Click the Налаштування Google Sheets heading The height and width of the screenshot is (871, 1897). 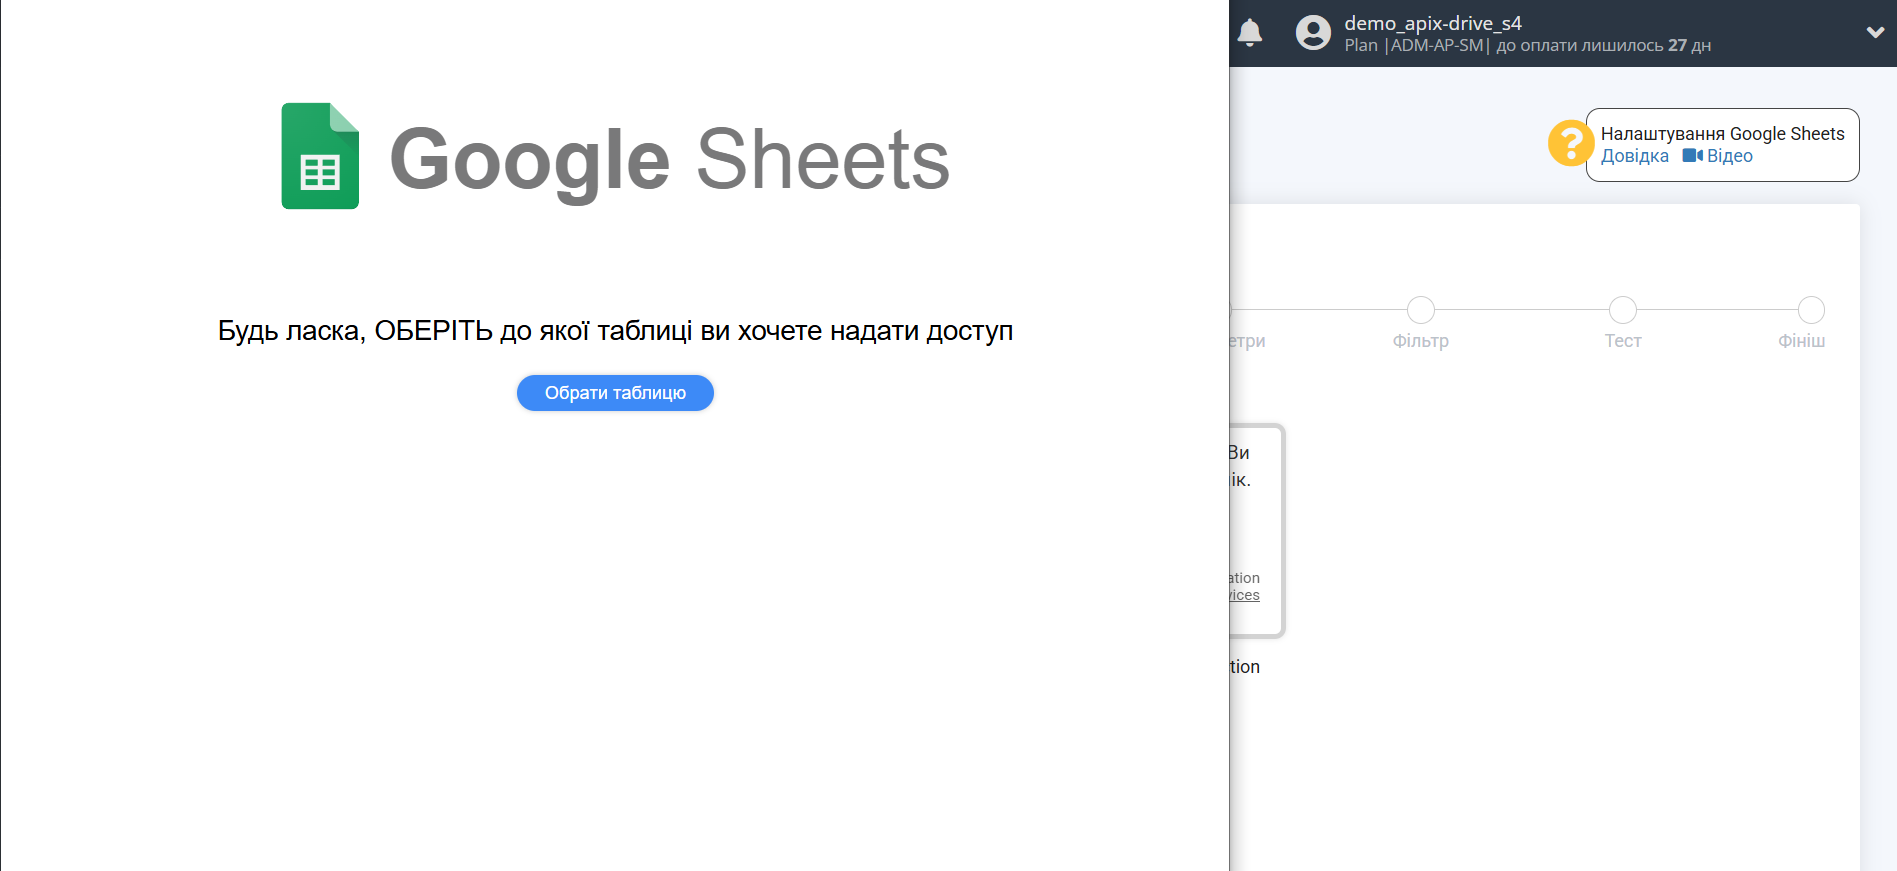(1722, 134)
